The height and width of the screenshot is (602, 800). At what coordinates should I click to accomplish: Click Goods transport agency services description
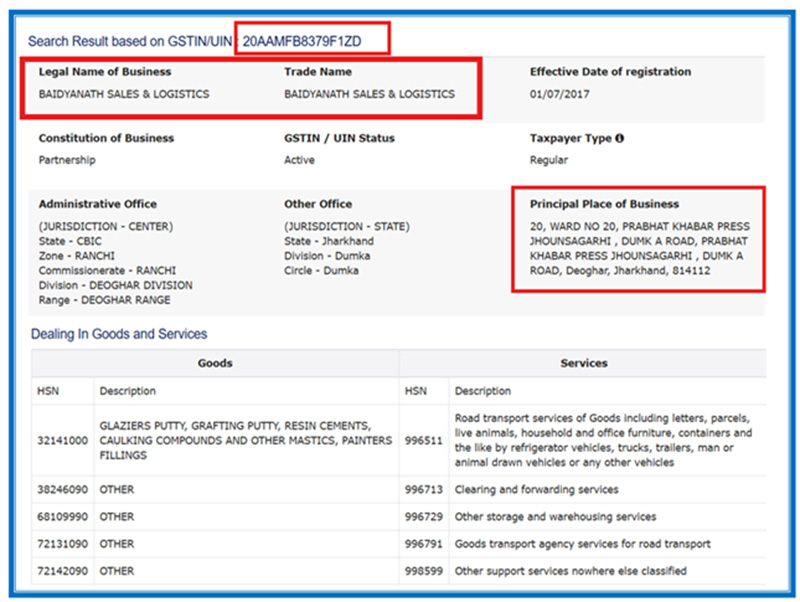tap(582, 544)
